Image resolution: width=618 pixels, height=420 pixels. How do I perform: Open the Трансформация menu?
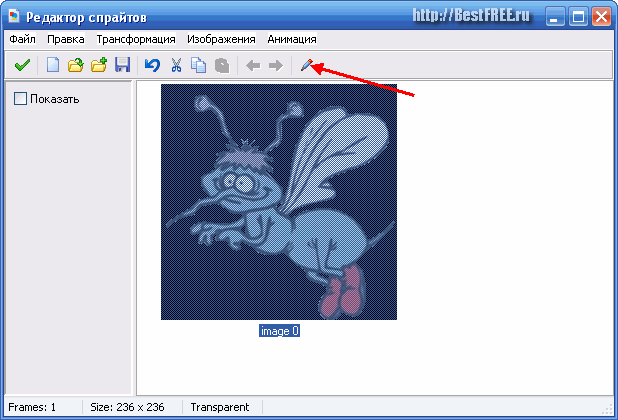[136, 39]
